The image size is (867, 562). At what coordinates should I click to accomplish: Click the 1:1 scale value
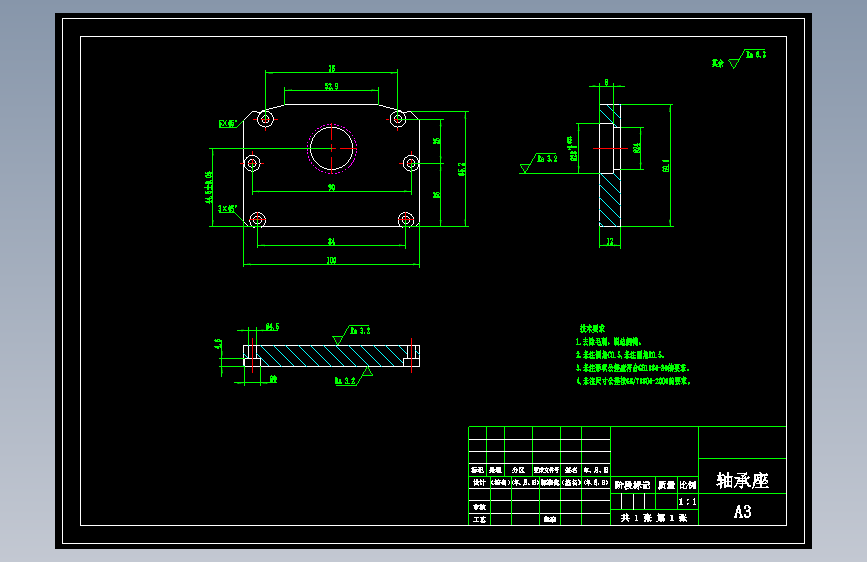click(687, 502)
